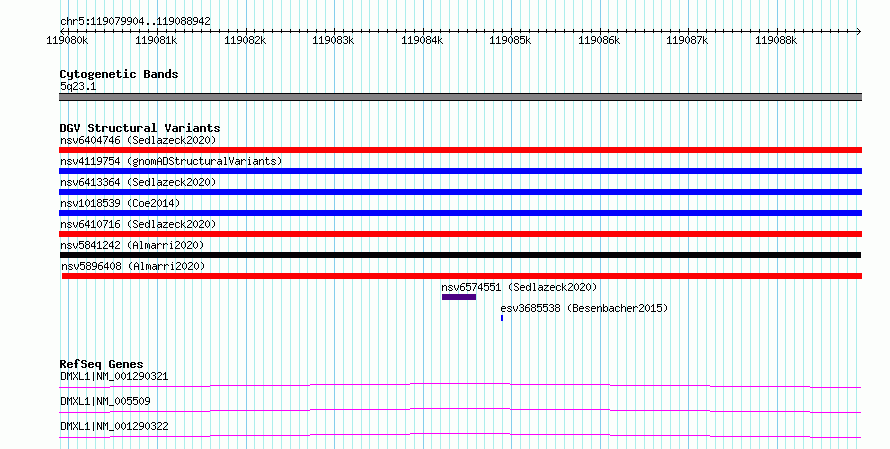Select the 119084k ruler tick label
Image resolution: width=890 pixels, height=449 pixels.
[x=422, y=40]
